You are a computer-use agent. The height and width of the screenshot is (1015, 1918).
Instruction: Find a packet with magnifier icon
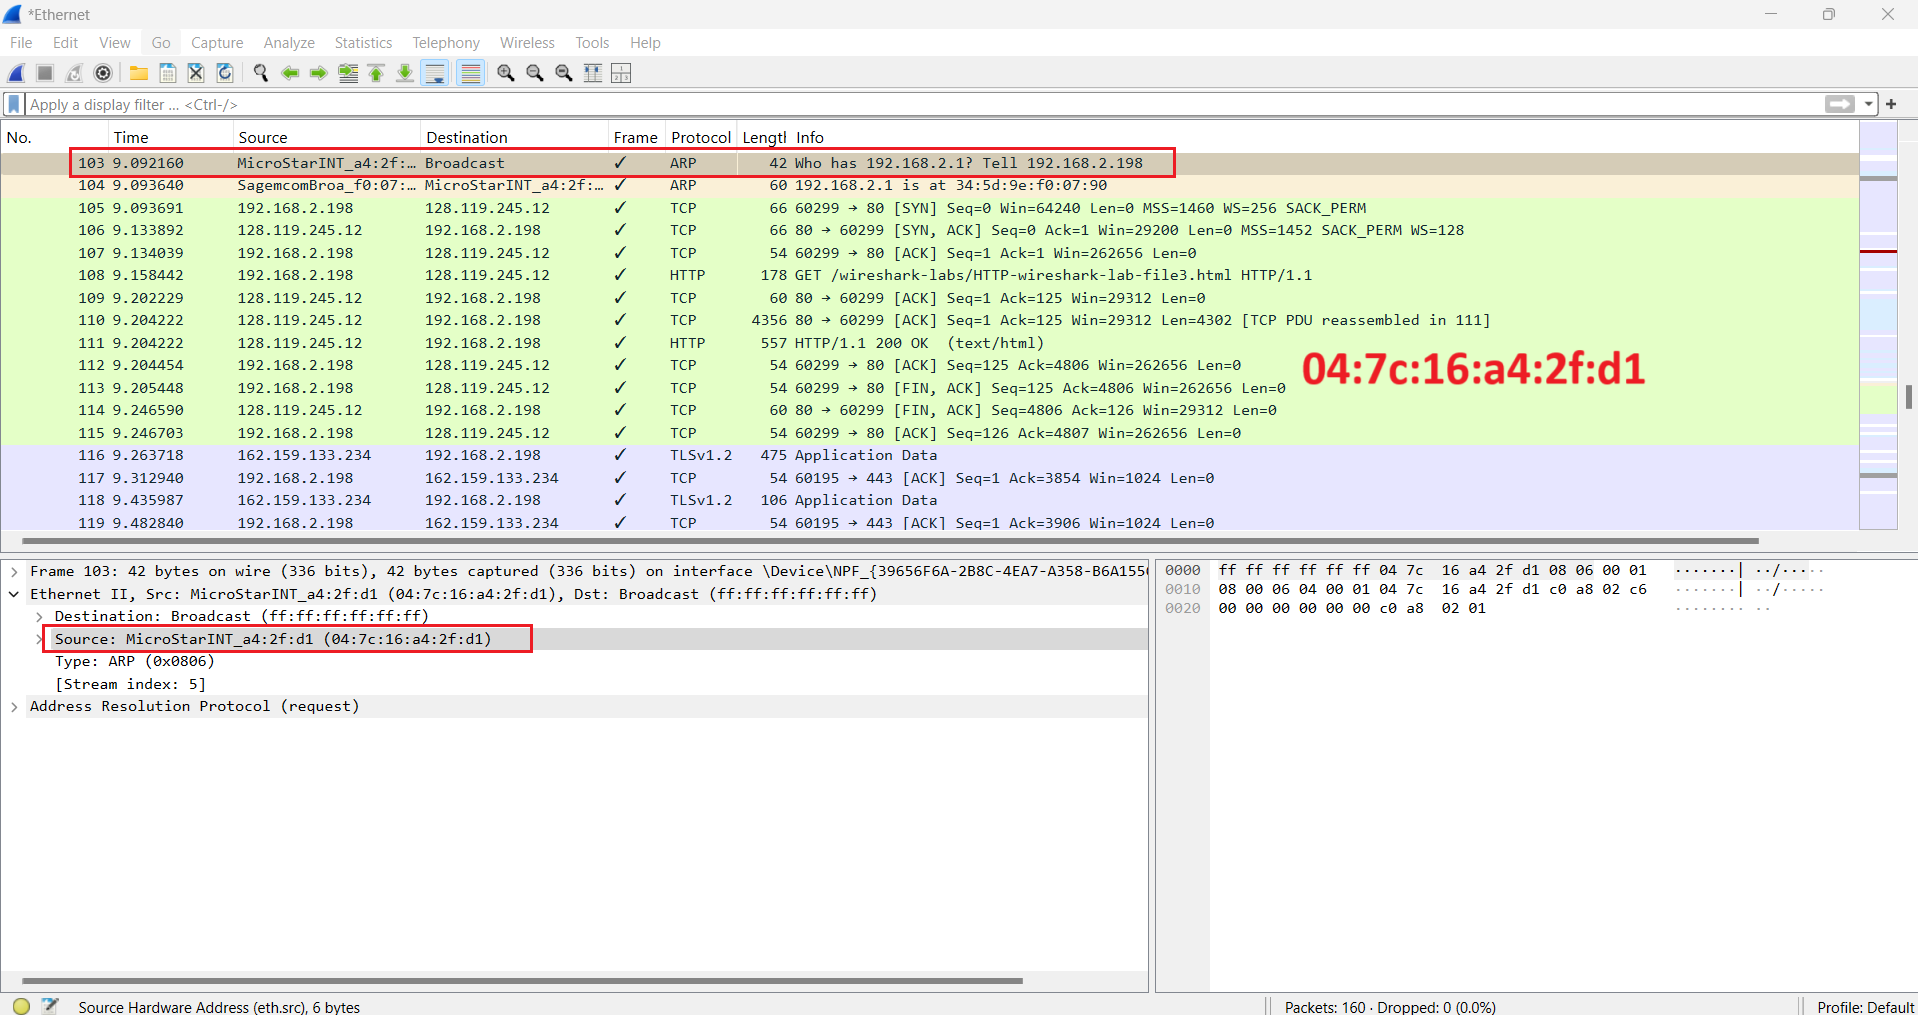coord(261,73)
